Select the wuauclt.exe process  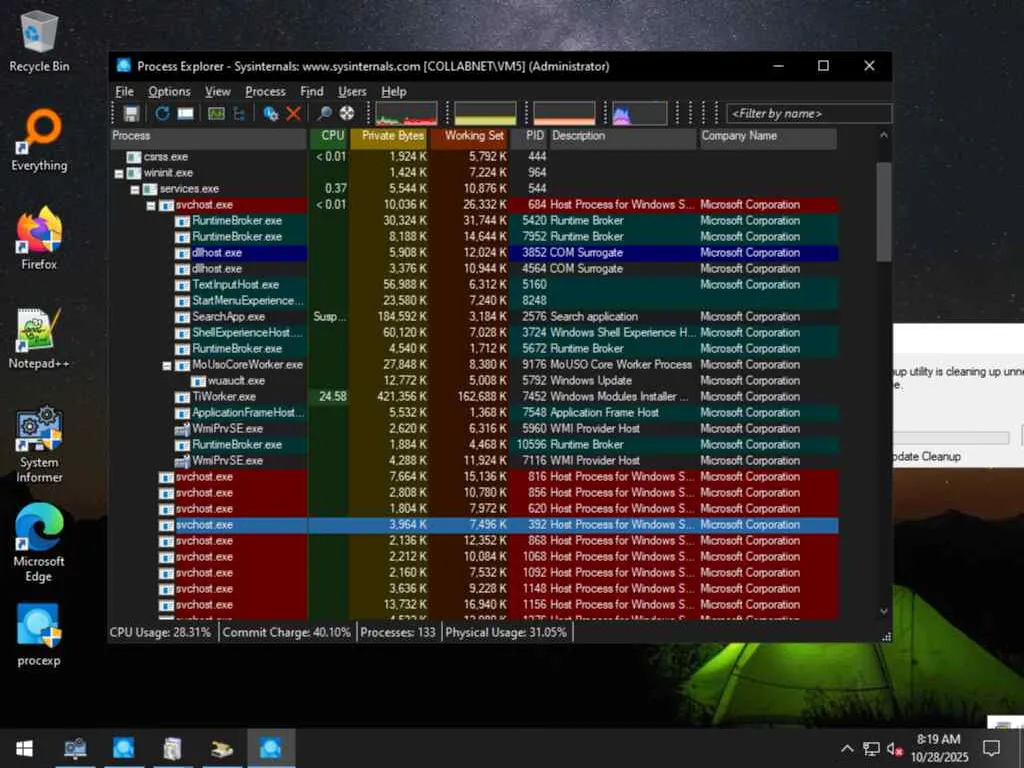[473, 381]
